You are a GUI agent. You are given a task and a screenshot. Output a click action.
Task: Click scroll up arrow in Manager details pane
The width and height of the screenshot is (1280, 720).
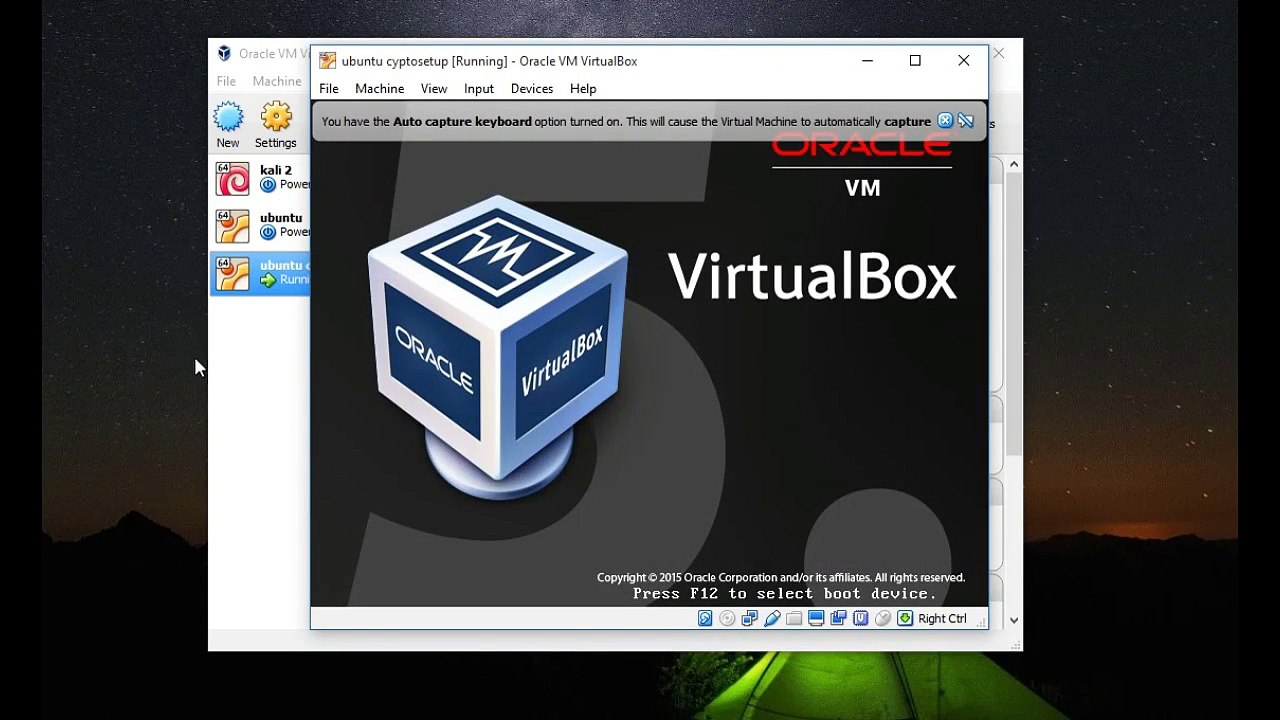[1014, 164]
